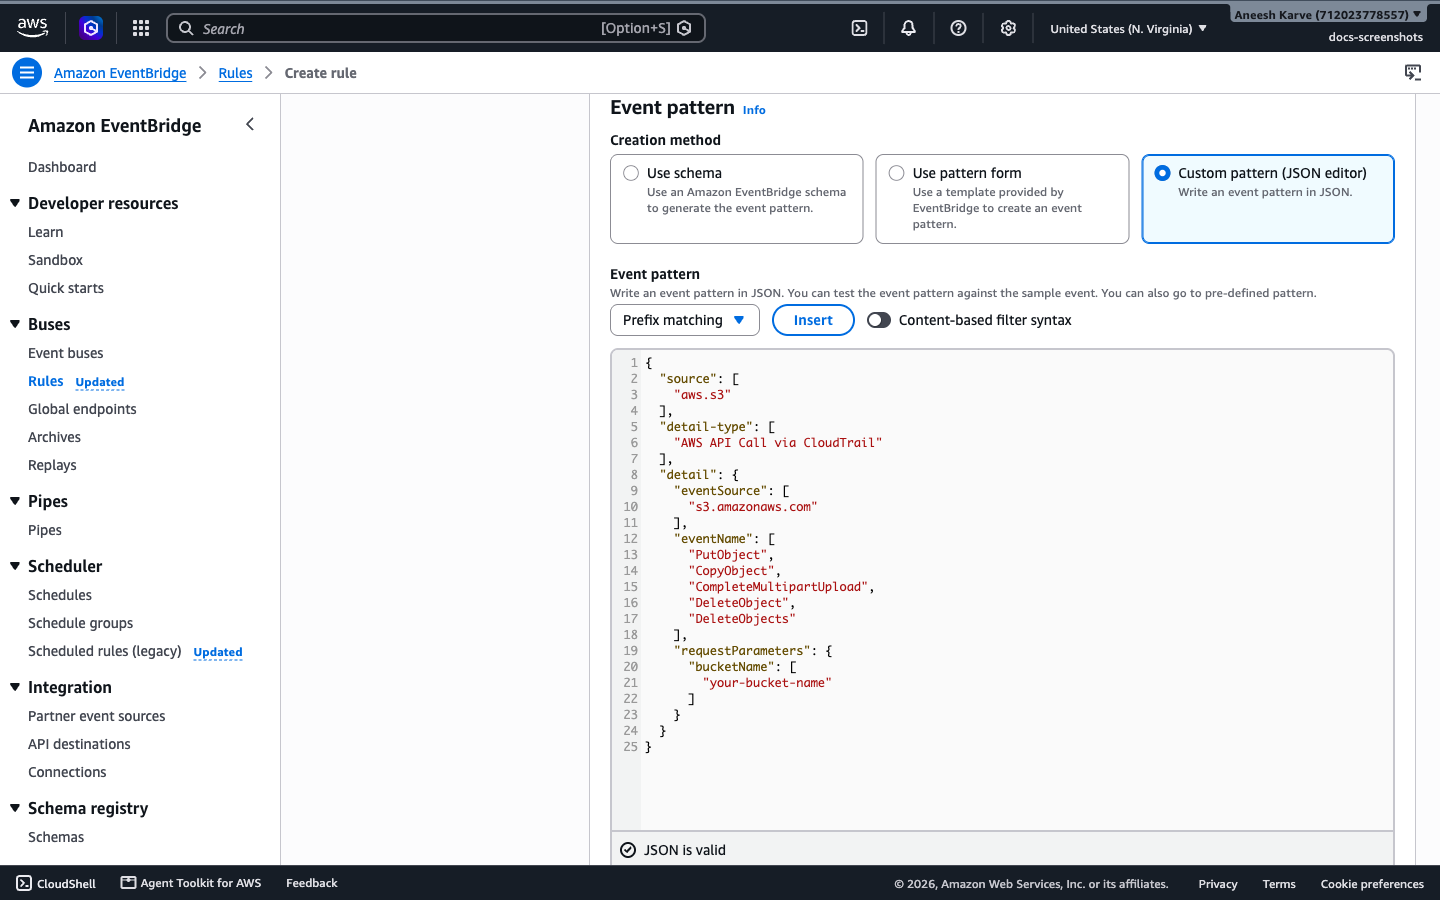Open the Aneesh Karve account menu

1328,14
